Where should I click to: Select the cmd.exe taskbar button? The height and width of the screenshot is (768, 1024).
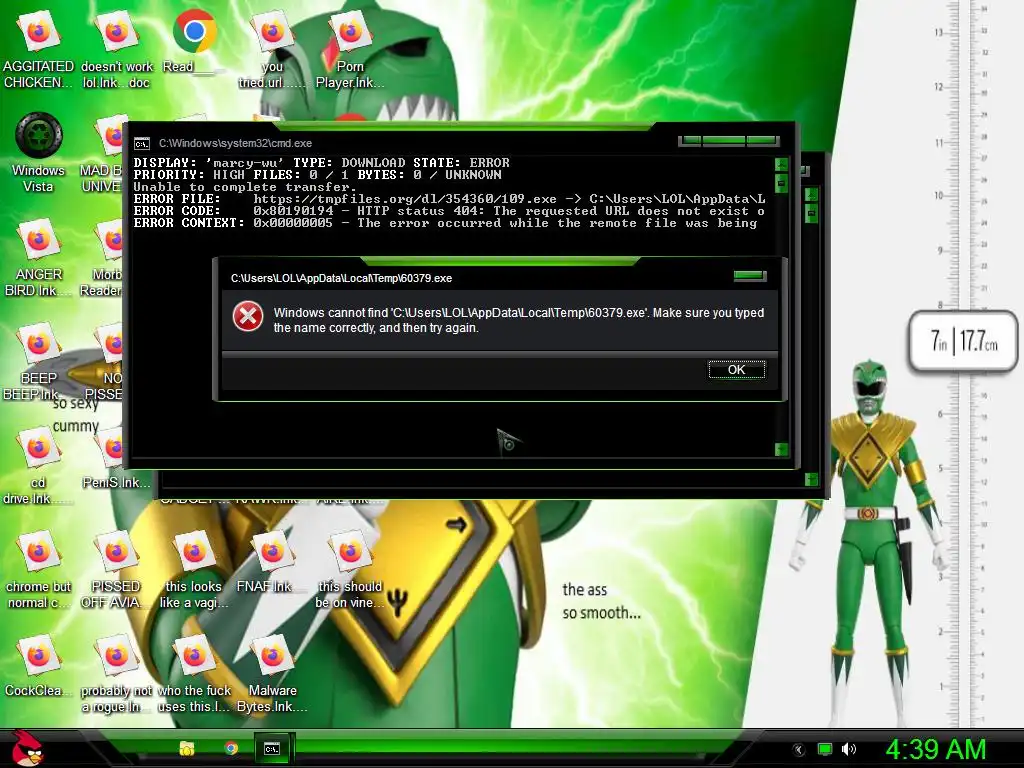[x=272, y=748]
